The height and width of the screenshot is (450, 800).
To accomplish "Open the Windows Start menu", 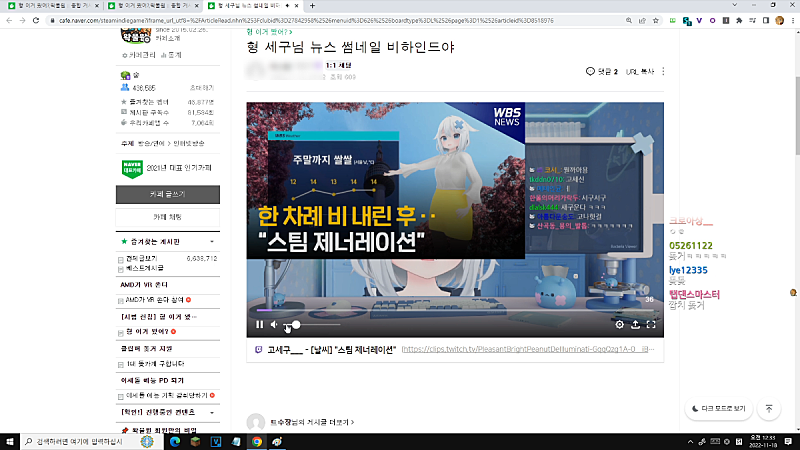I will (9, 442).
